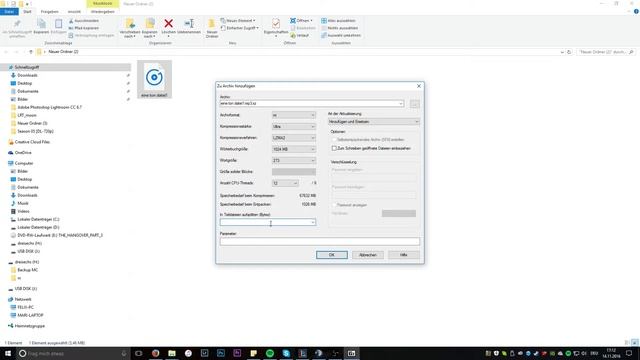Click the Verlauf icon in ribbon
The height and width of the screenshot is (360, 640).
click(x=293, y=36)
